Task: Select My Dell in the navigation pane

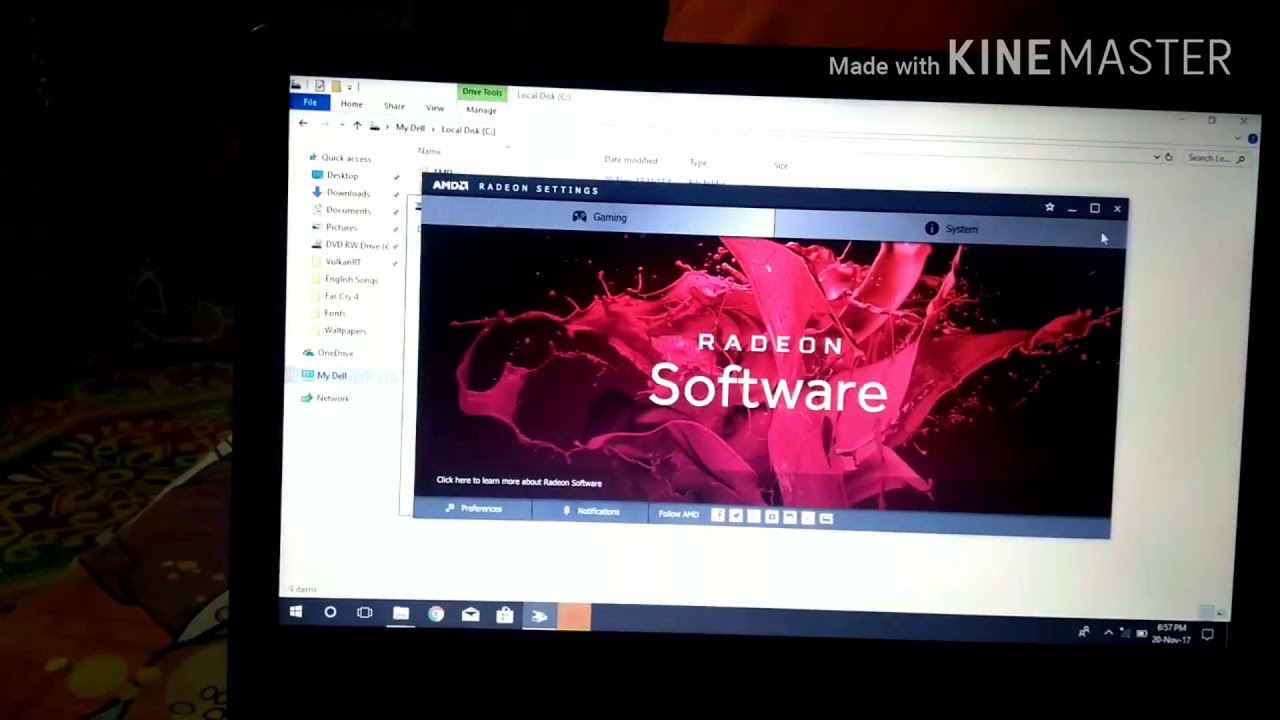Action: [x=324, y=376]
